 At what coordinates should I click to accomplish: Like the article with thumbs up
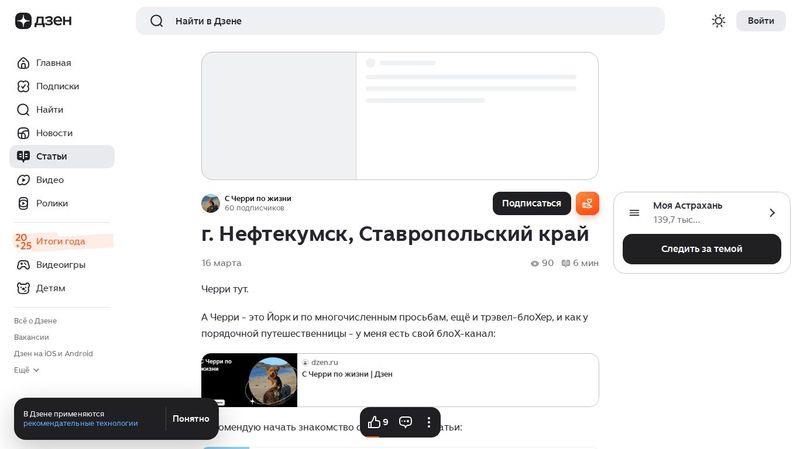coord(375,422)
